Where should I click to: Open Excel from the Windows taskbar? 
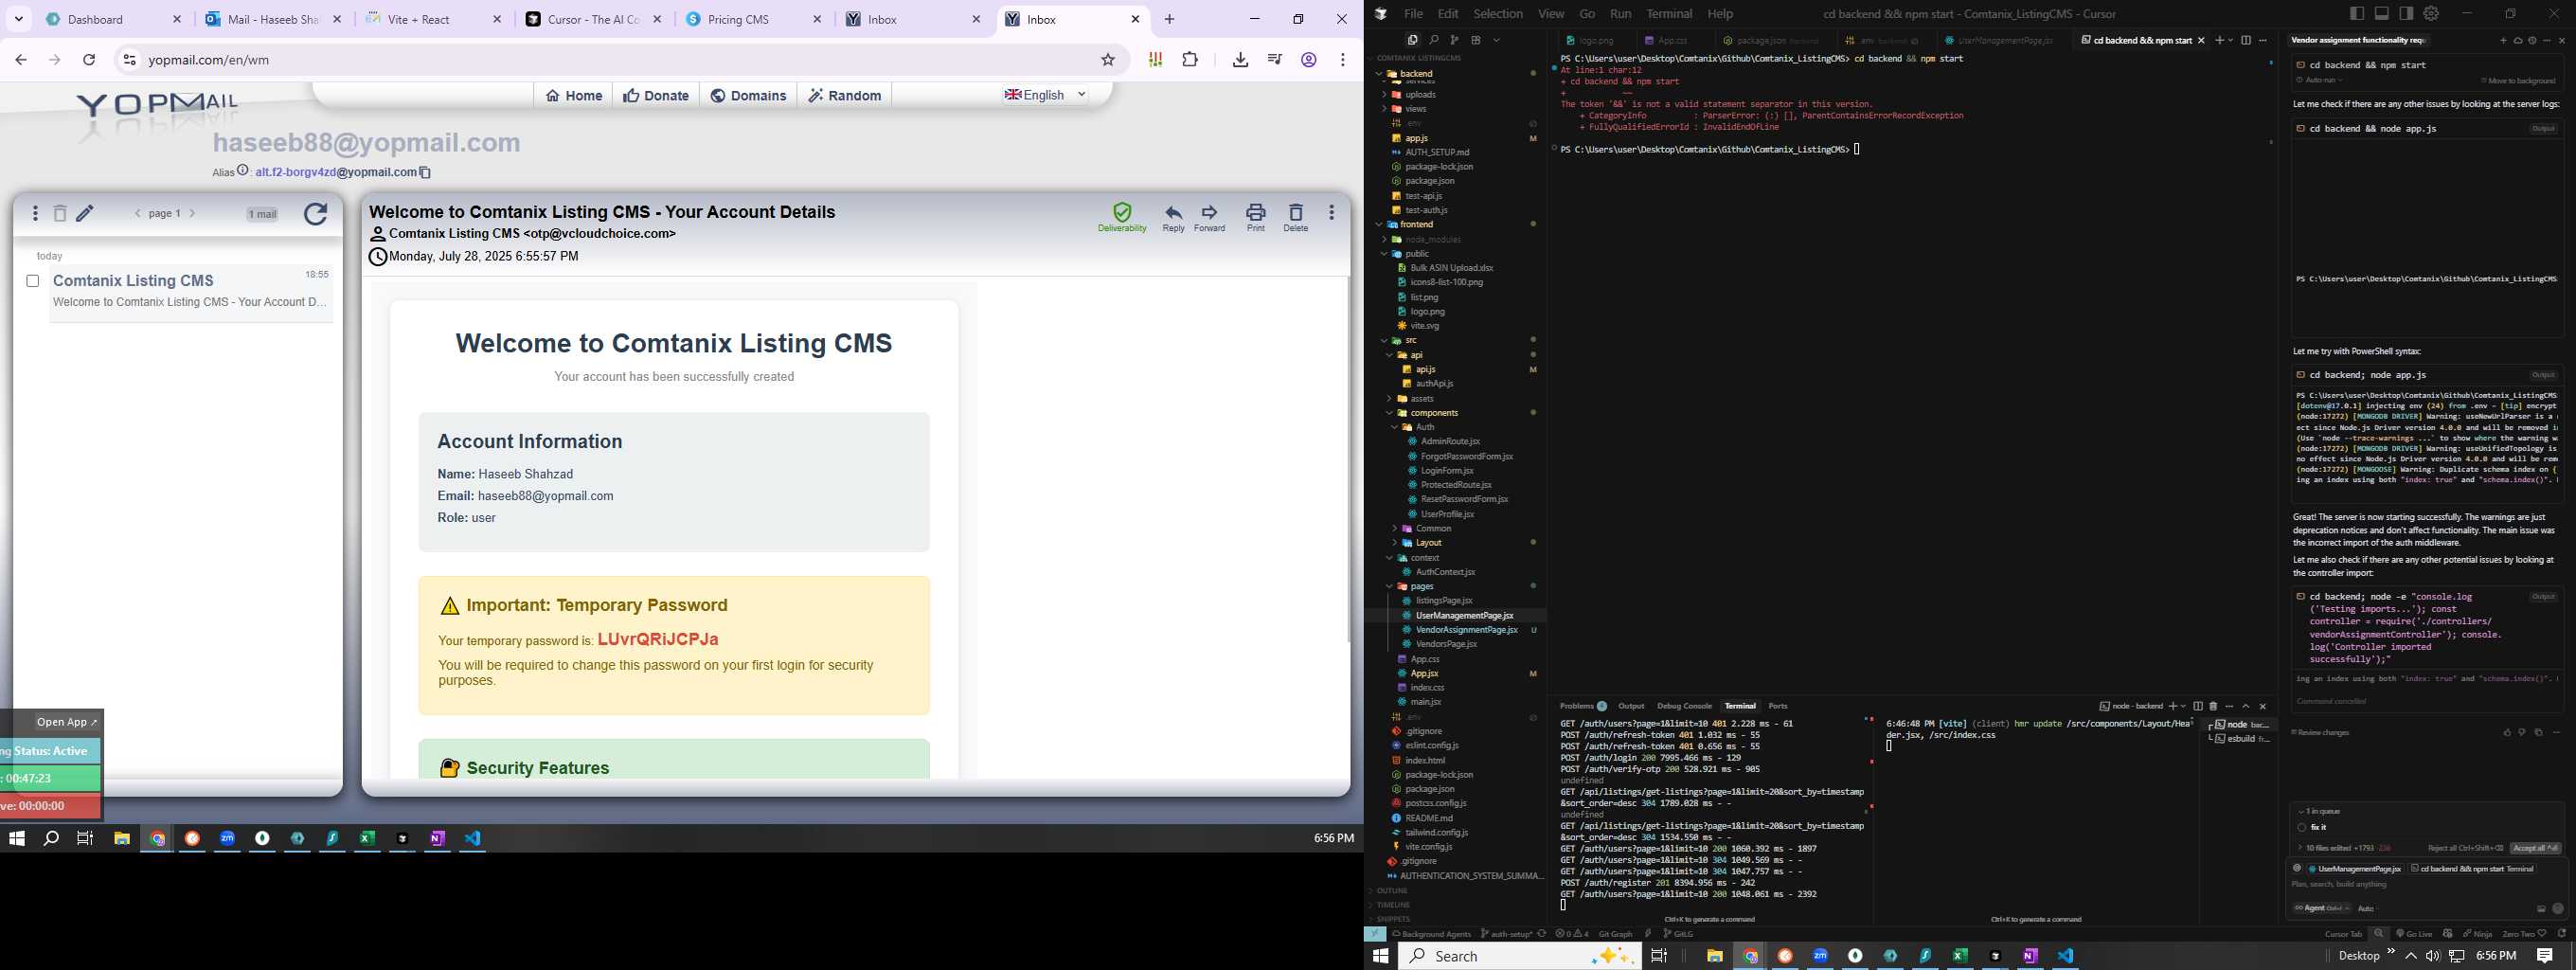pyautogui.click(x=1959, y=956)
